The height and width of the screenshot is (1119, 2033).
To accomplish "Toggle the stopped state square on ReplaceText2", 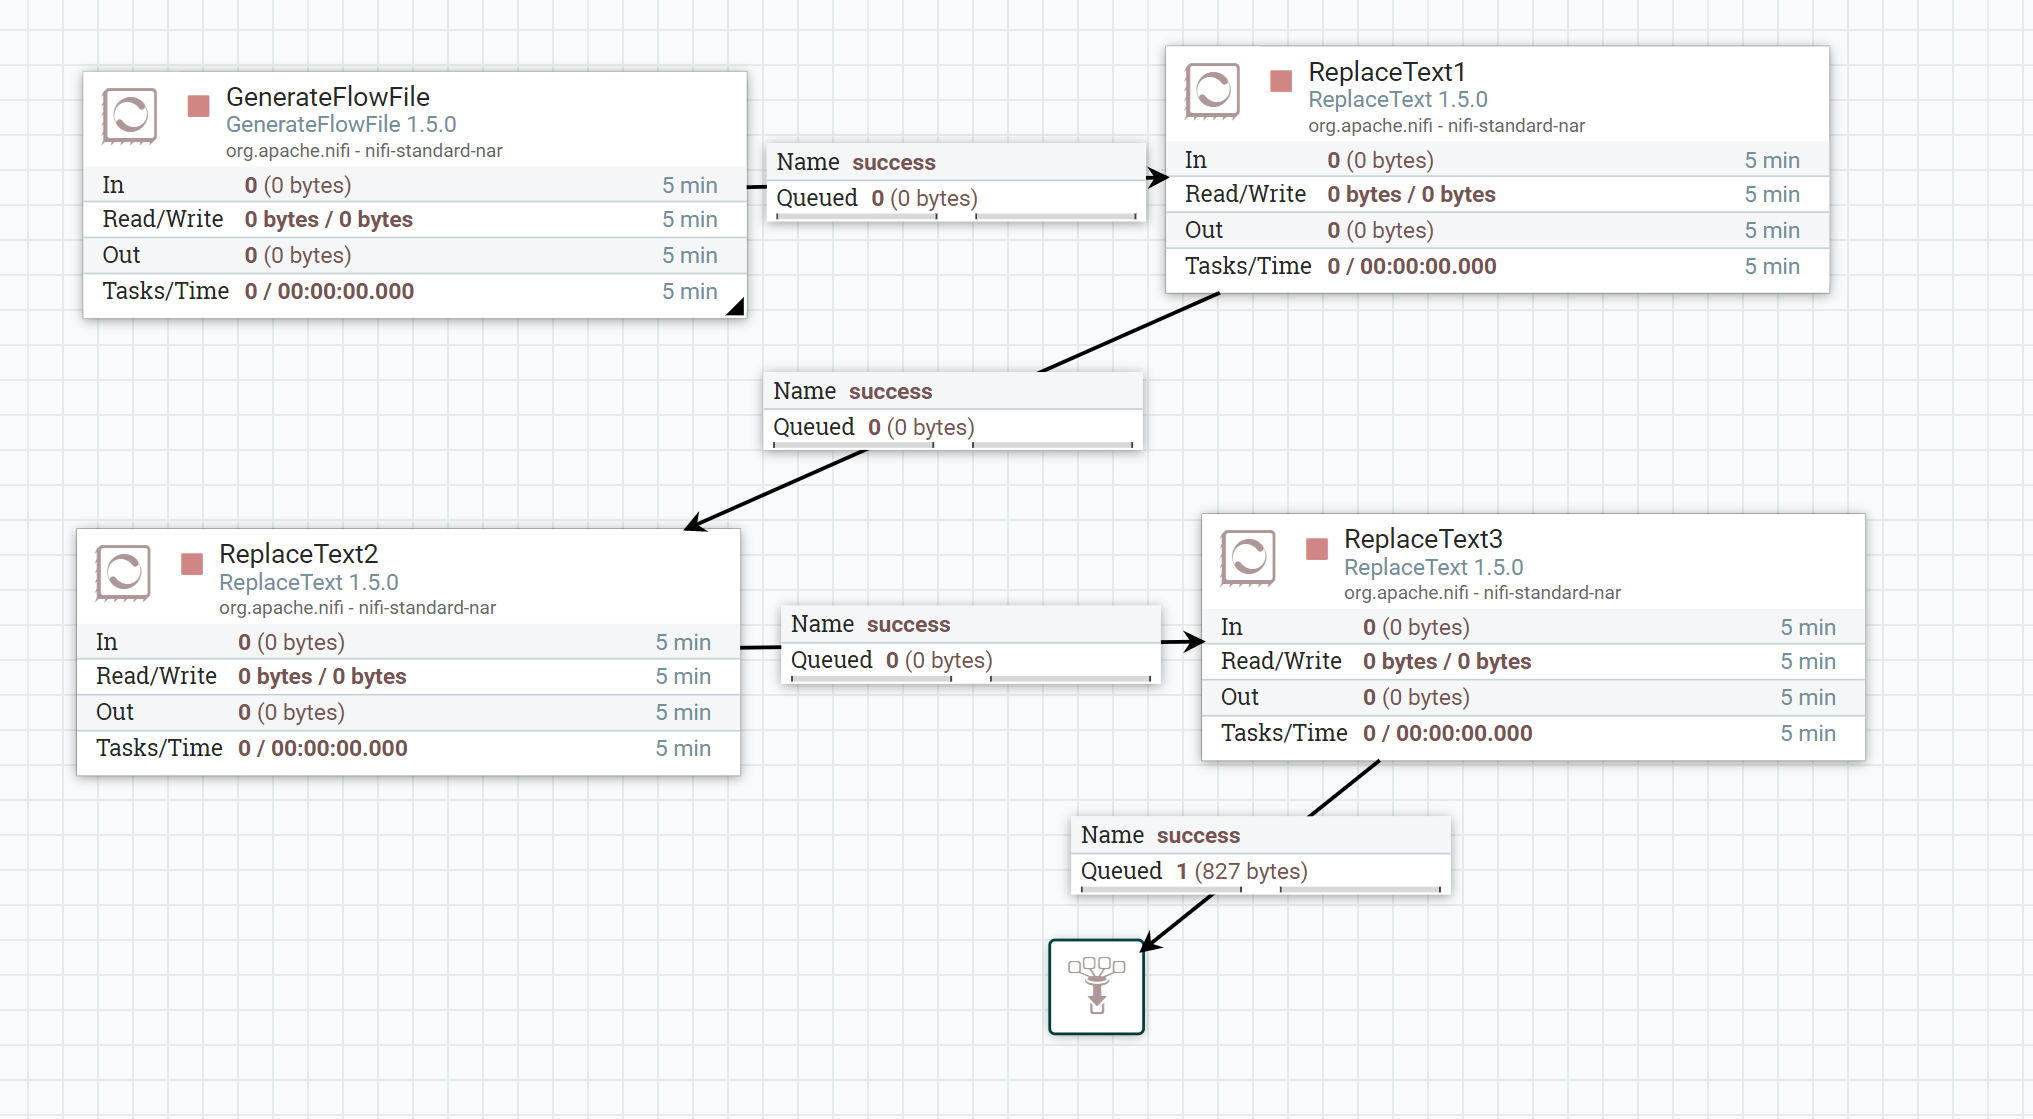I will (190, 564).
